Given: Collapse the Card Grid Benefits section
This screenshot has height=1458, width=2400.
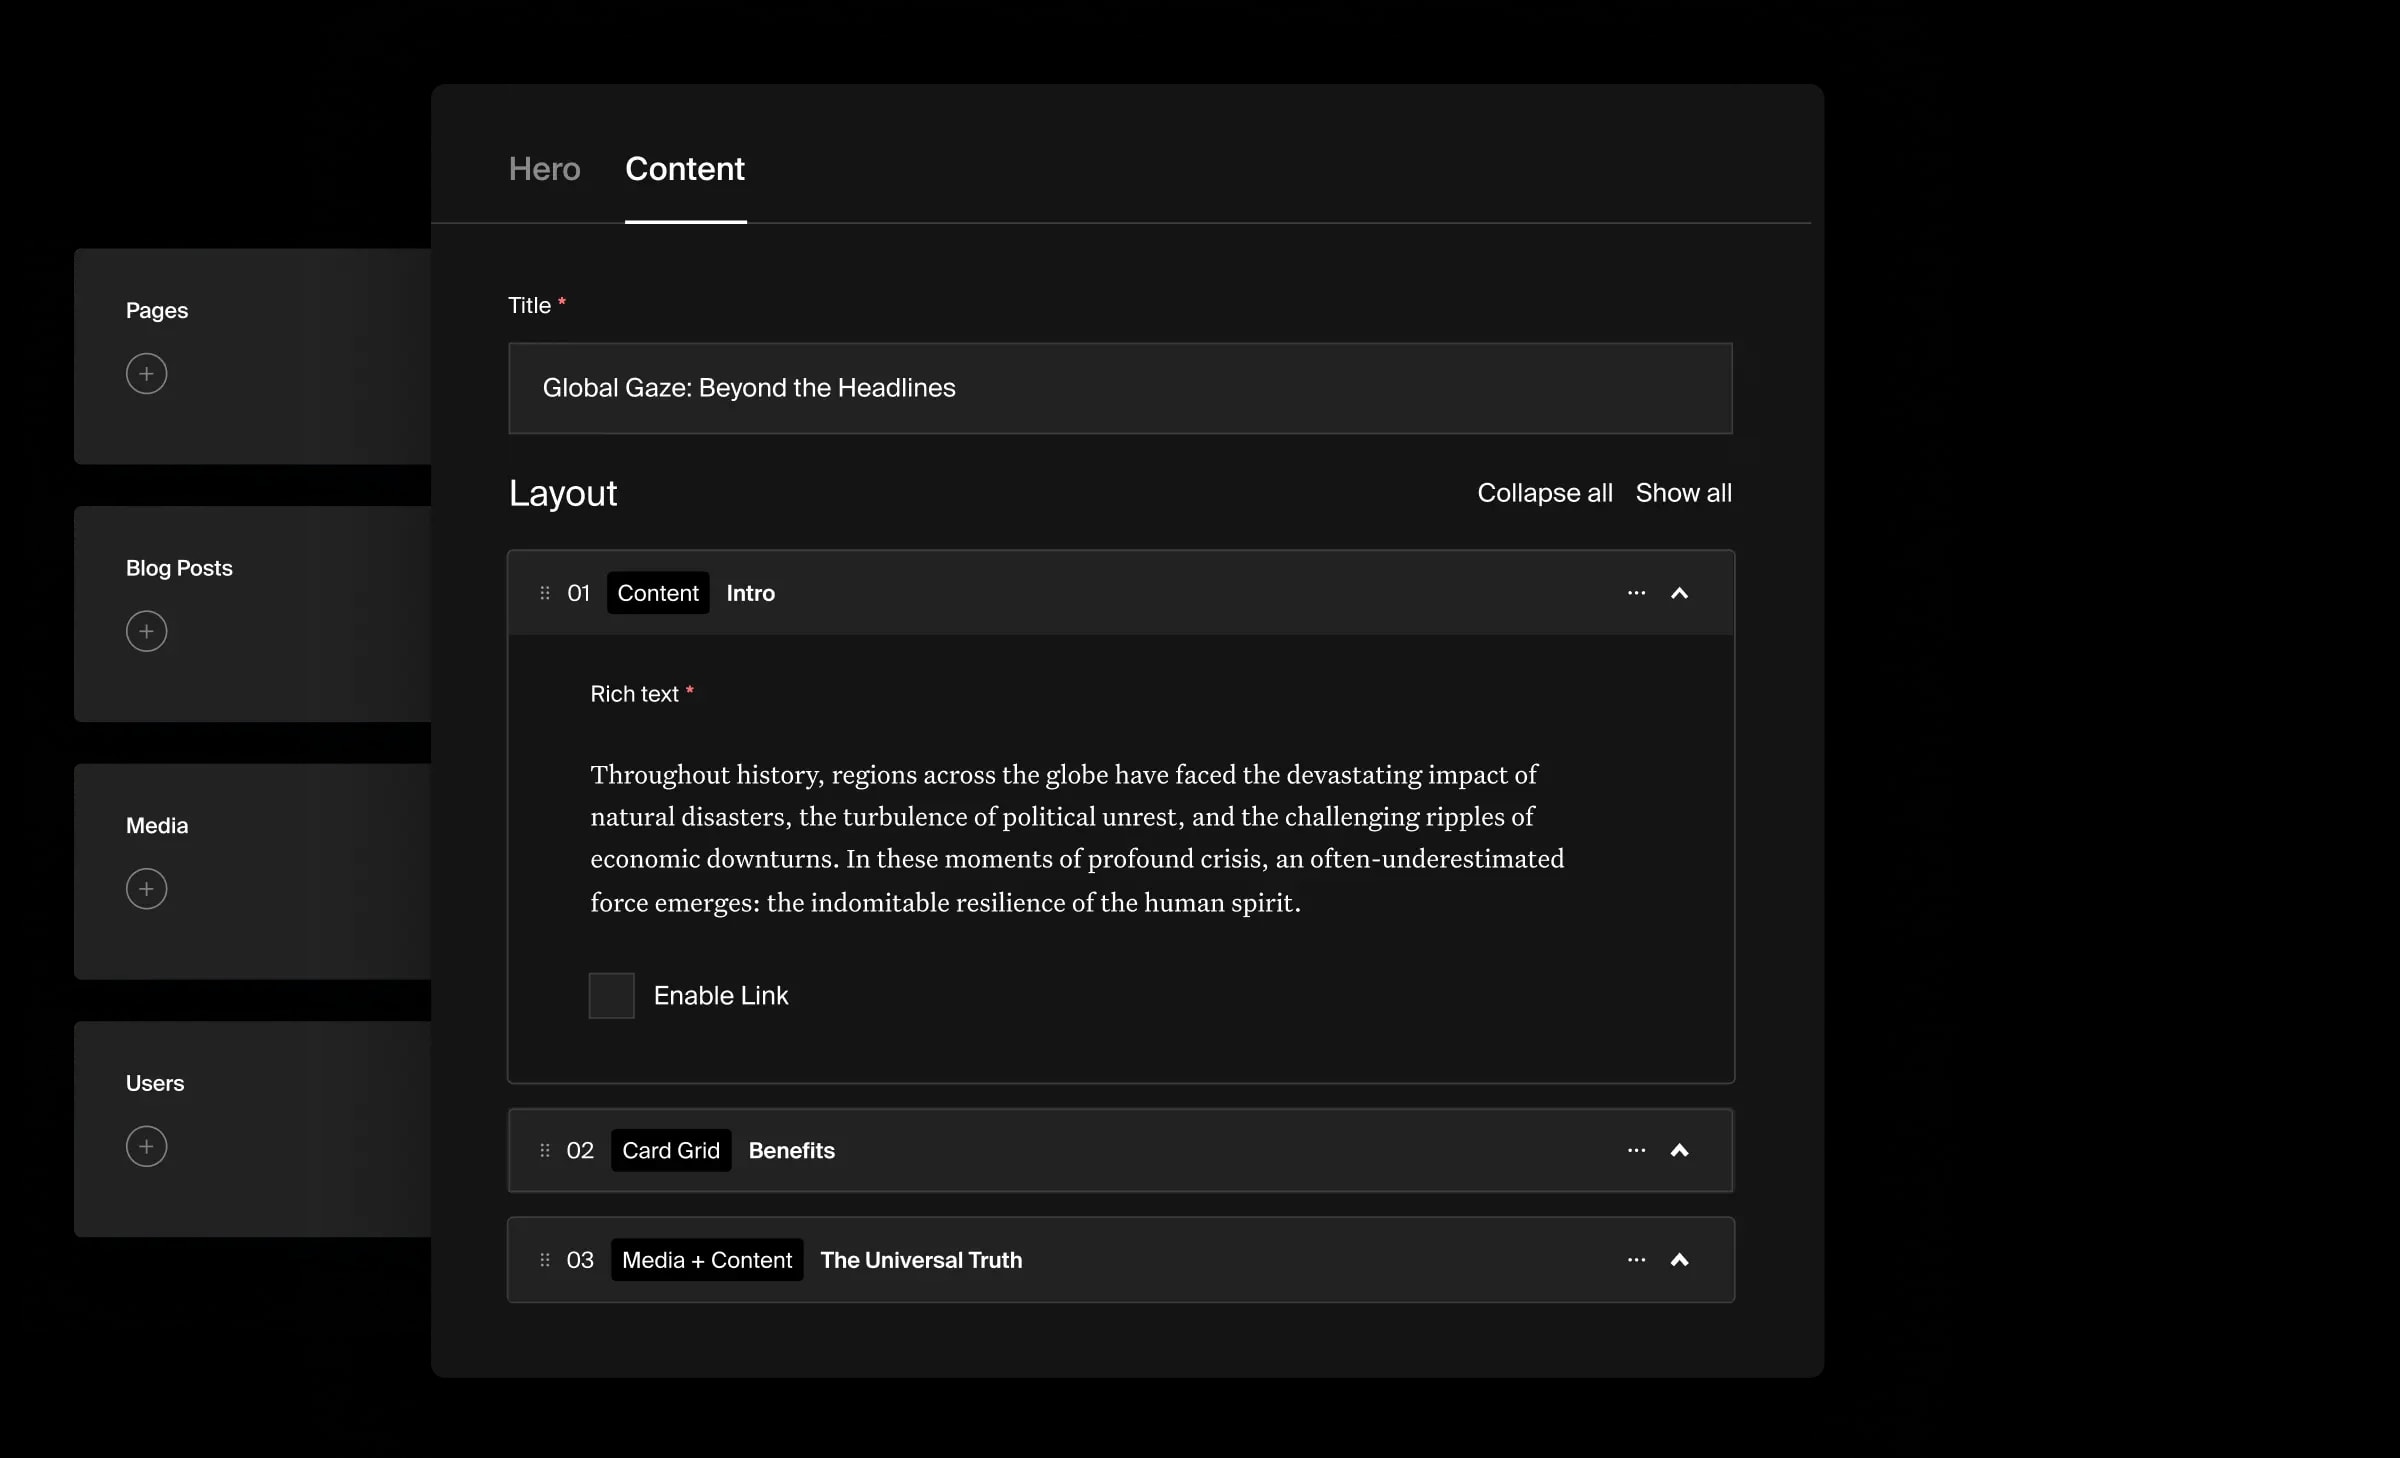Looking at the screenshot, I should point(1677,1149).
